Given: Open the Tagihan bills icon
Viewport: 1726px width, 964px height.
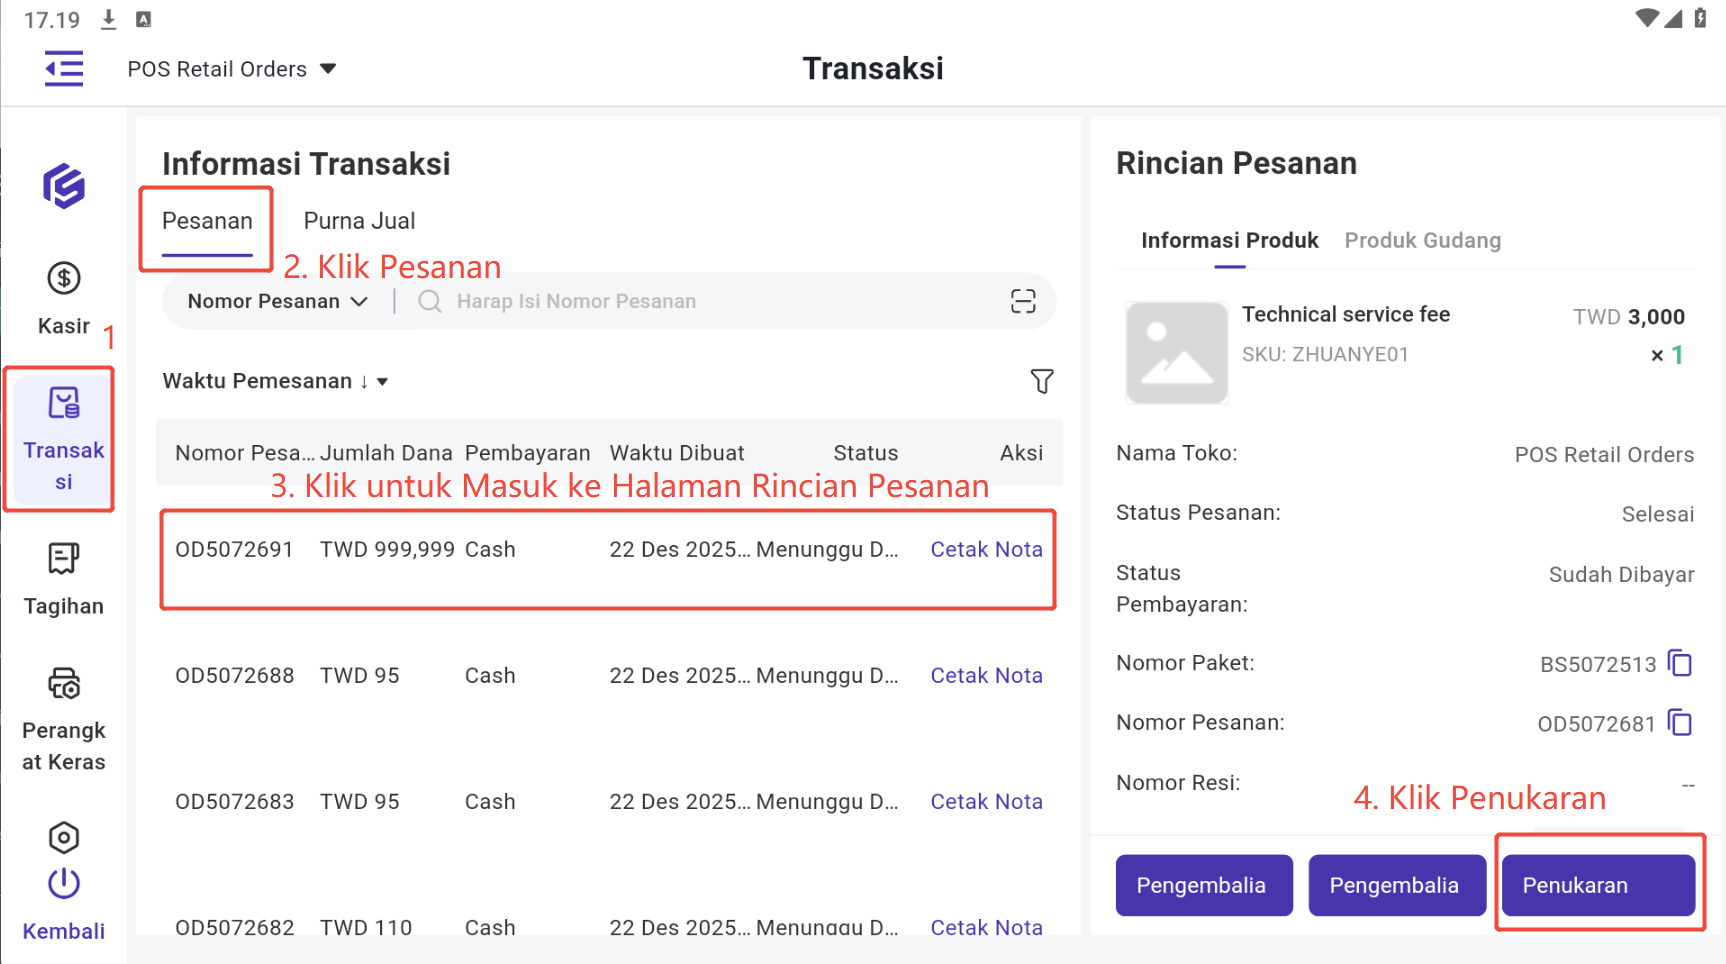Looking at the screenshot, I should pyautogui.click(x=64, y=559).
